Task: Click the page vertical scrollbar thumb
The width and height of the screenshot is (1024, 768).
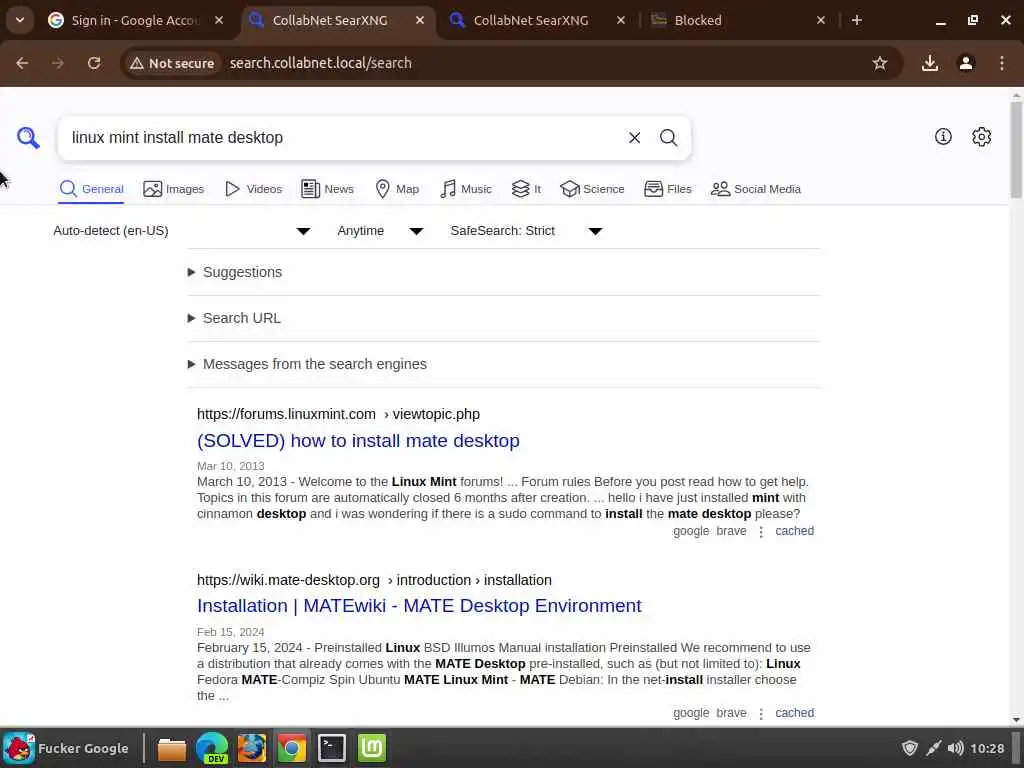Action: pyautogui.click(x=1016, y=149)
